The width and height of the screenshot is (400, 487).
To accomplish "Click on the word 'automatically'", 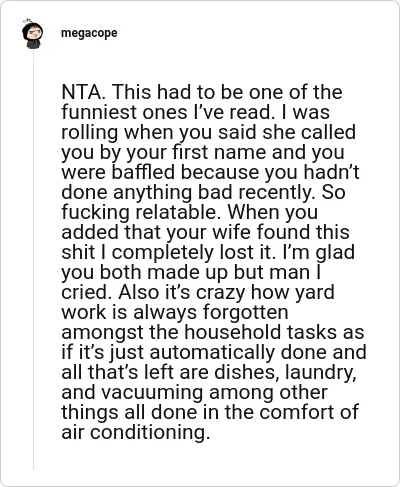I will (212, 352).
